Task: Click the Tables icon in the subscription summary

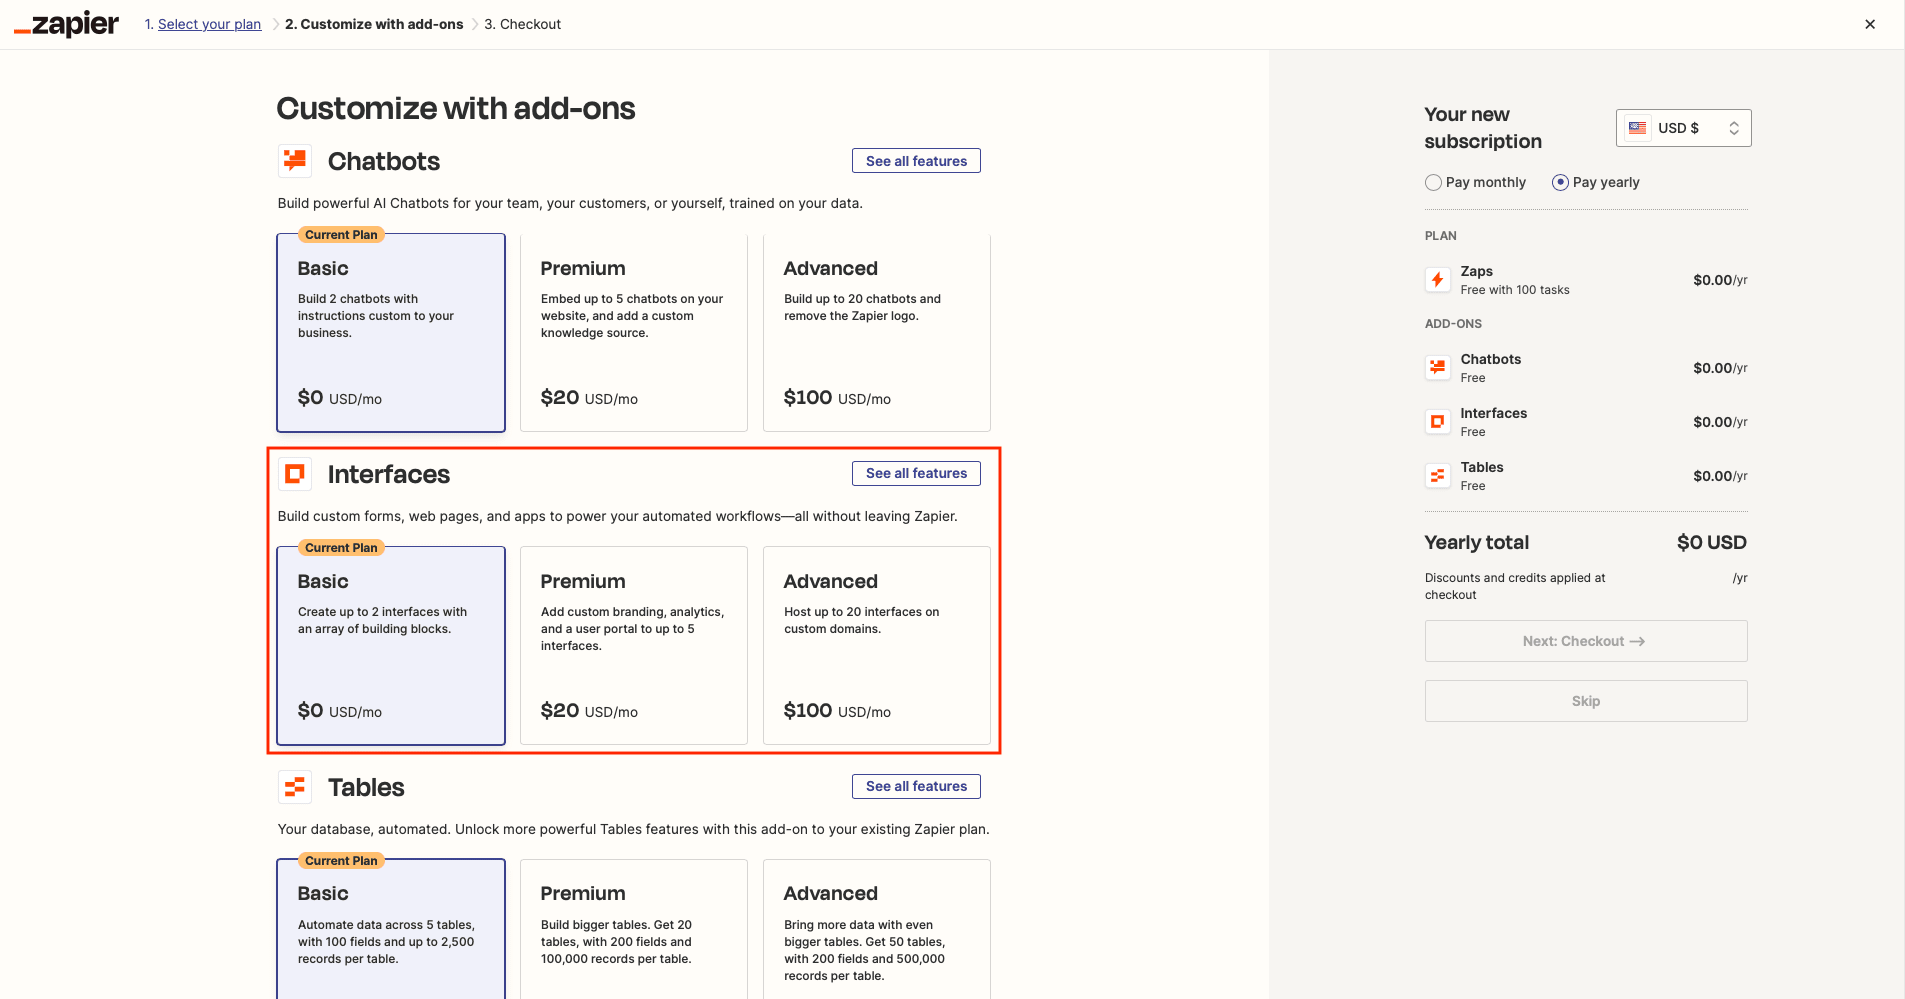Action: tap(1438, 475)
